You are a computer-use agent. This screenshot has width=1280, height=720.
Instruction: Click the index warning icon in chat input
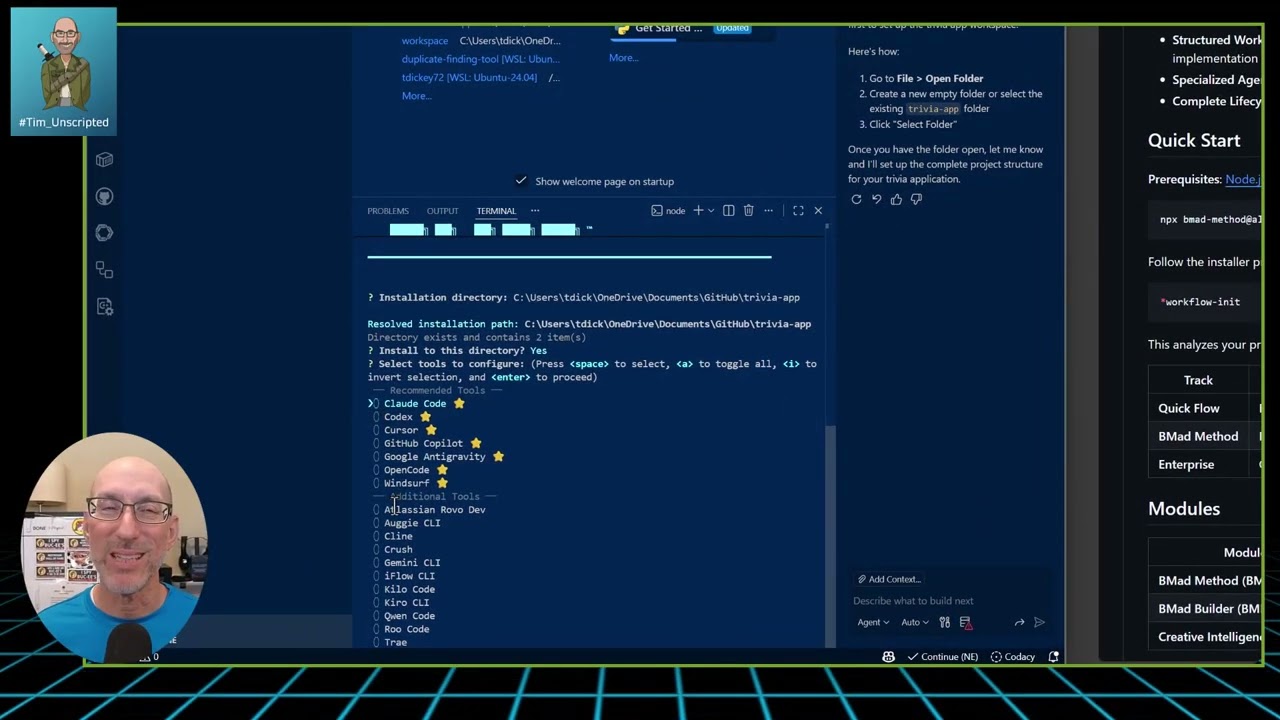[965, 622]
